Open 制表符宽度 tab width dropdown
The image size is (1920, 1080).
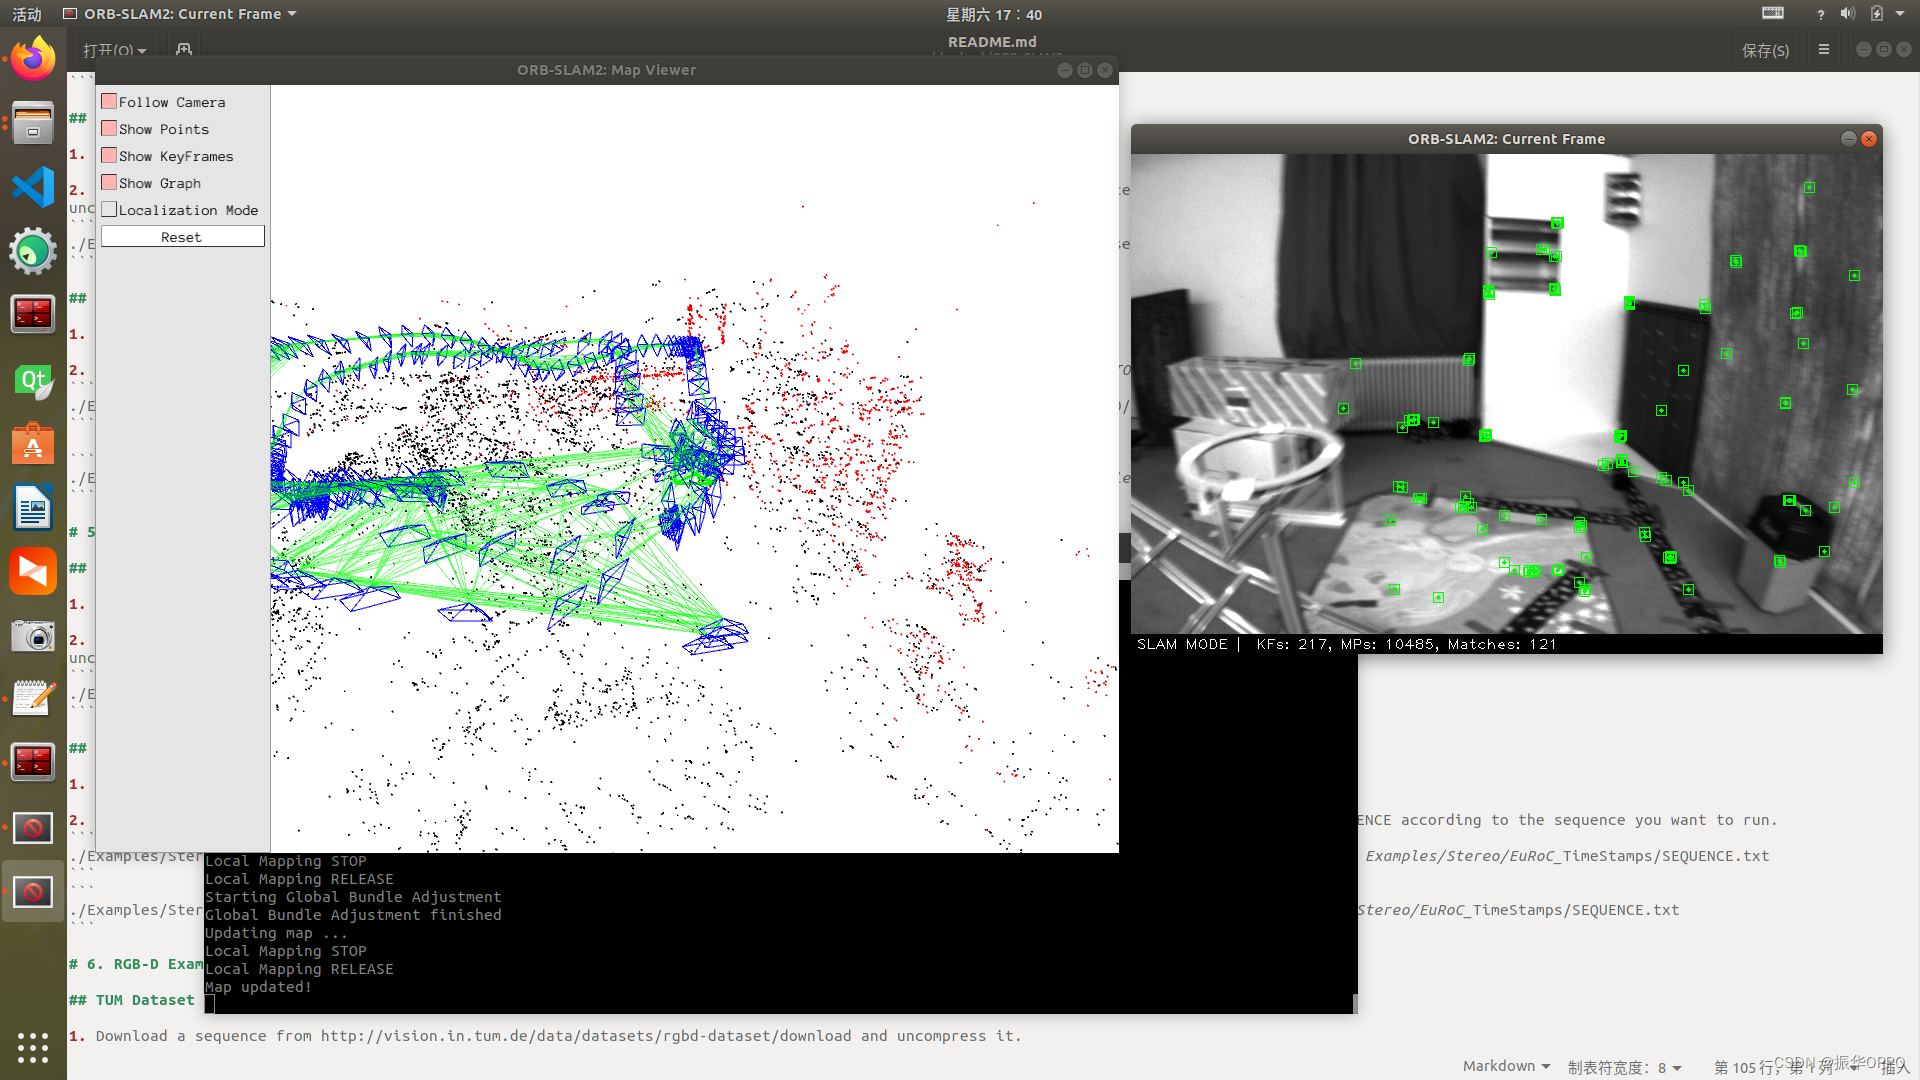[x=1625, y=1067]
